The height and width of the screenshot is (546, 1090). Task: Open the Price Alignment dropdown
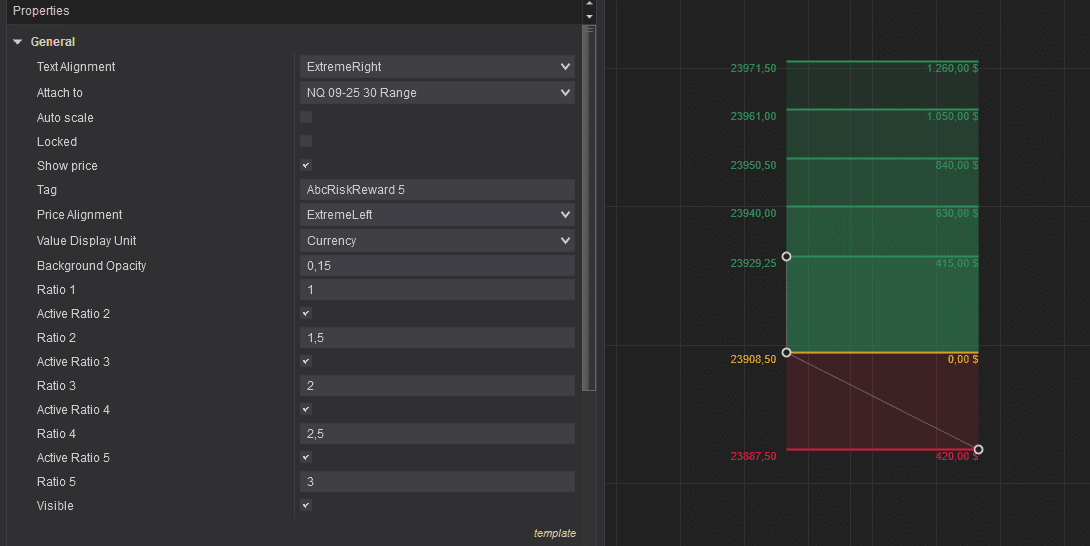pos(437,215)
